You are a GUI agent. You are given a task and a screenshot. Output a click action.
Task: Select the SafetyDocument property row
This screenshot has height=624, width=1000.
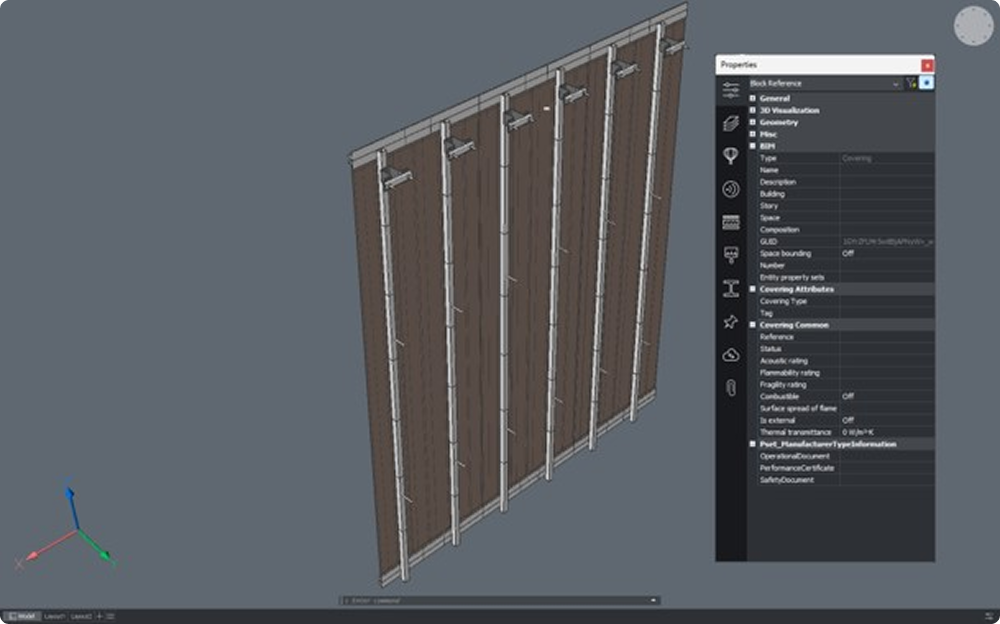point(846,480)
